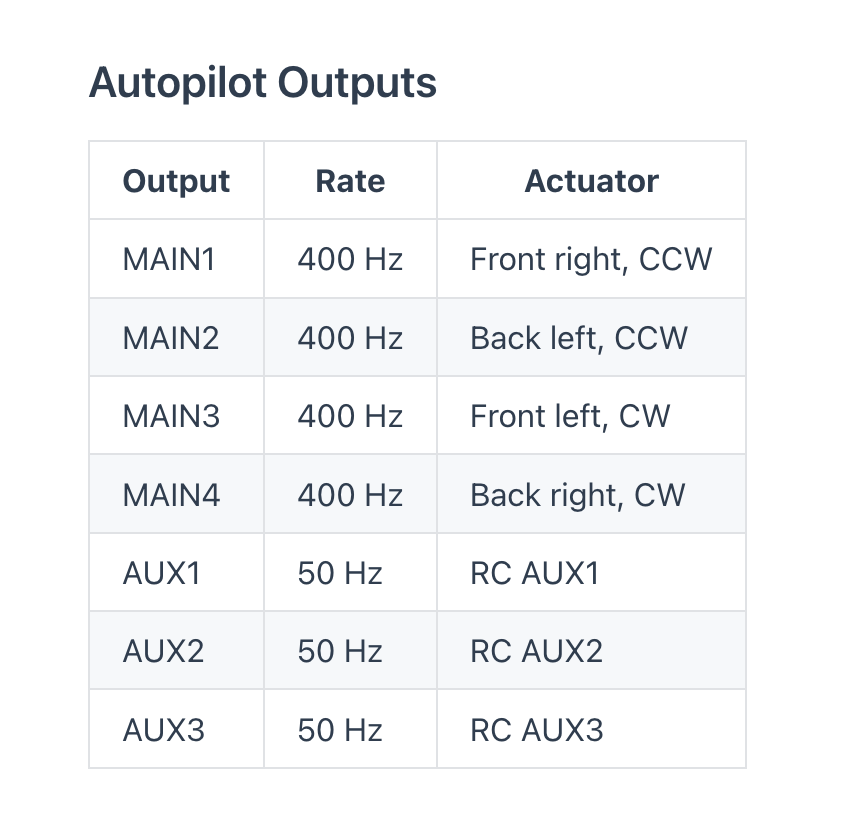860x830 pixels.
Task: Click the Autopilot Outputs heading
Action: click(x=262, y=83)
